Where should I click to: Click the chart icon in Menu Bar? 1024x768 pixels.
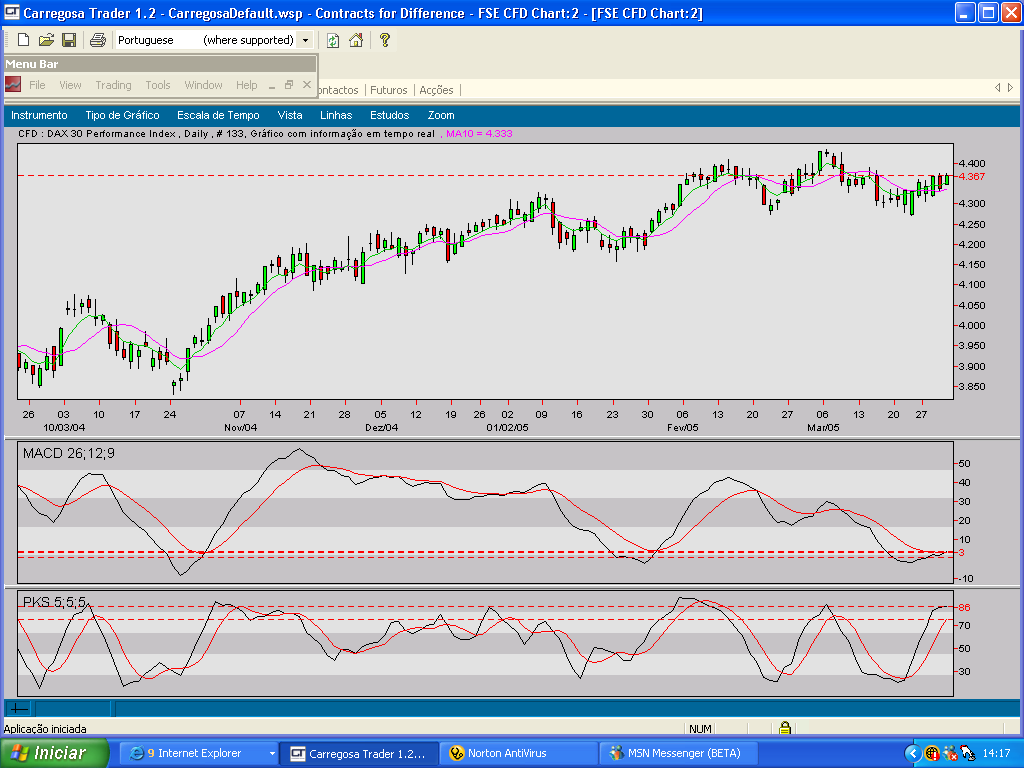click(x=13, y=85)
